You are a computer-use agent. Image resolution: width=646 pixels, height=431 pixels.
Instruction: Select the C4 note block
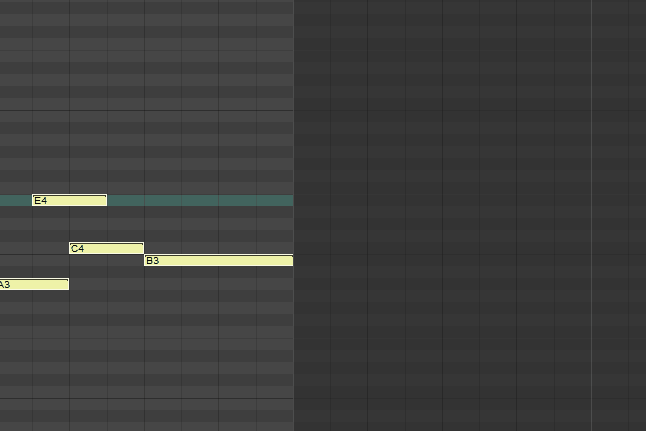(x=106, y=248)
